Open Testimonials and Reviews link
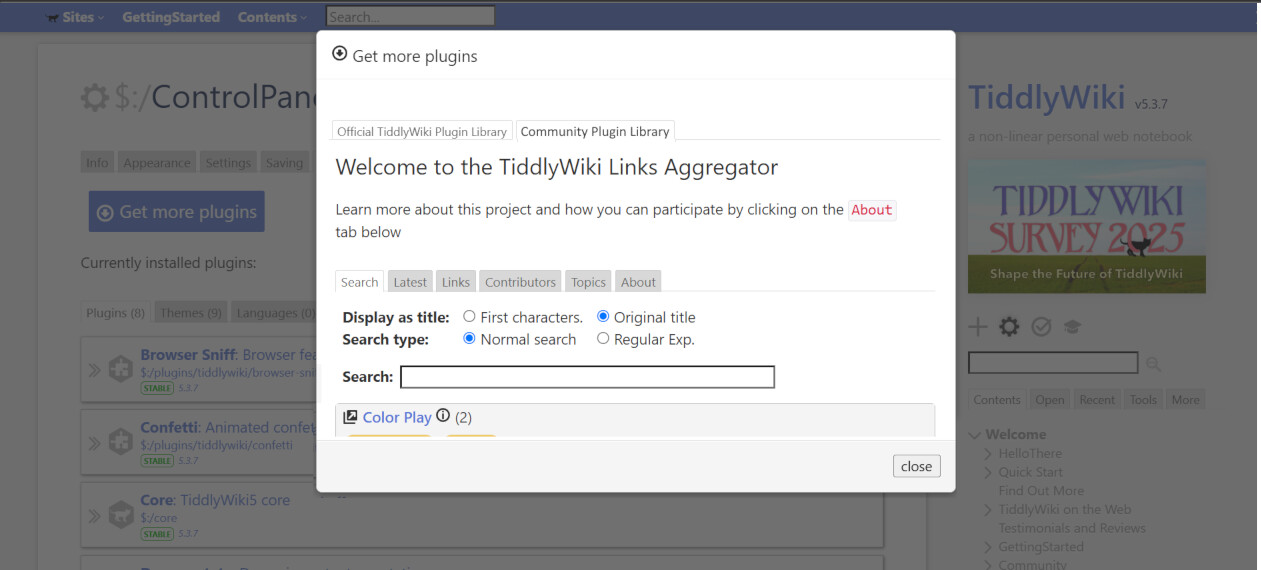Screen dimensions: 1261x570 (1072, 528)
